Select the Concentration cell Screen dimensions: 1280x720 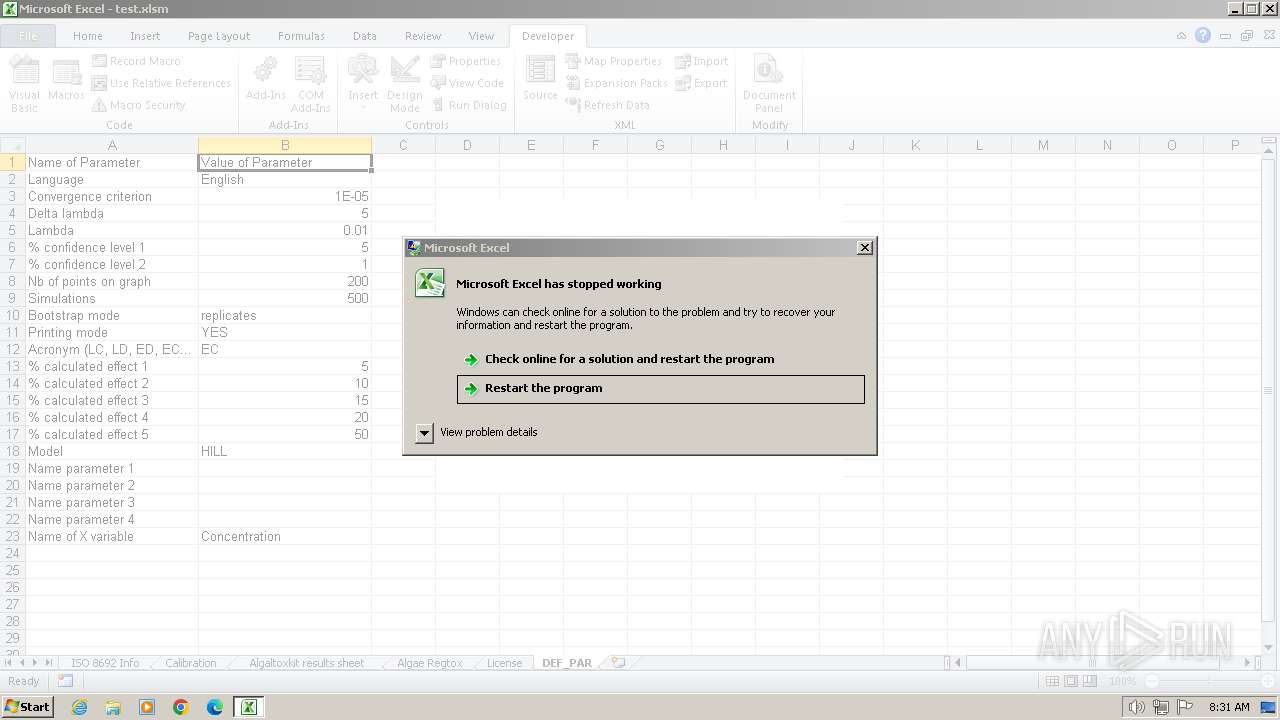[285, 536]
